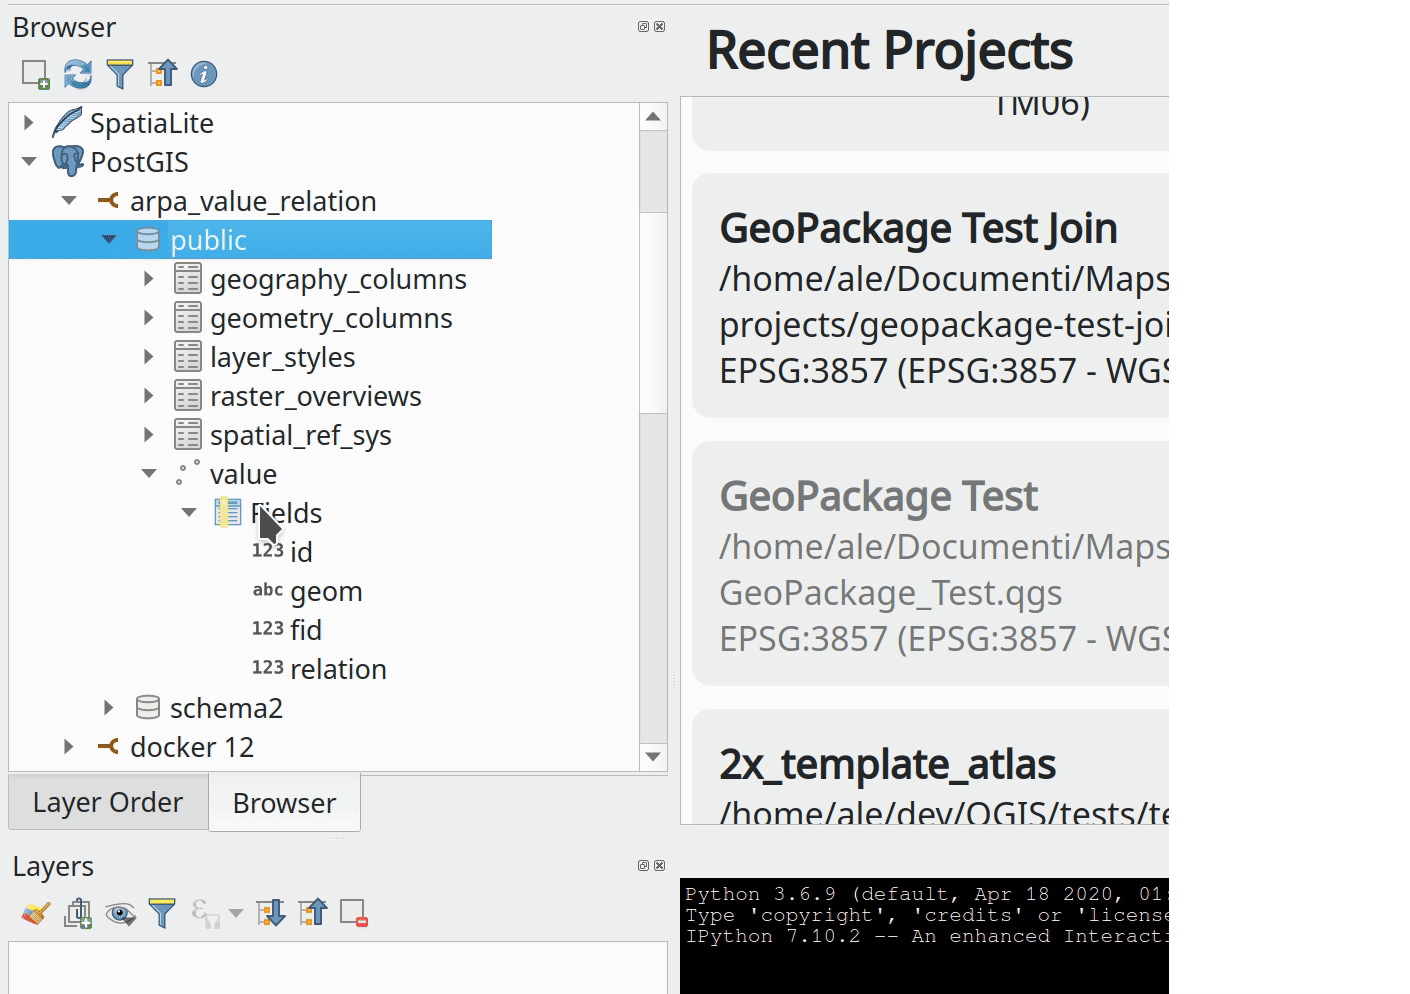Click the Add Group icon in Layers
Image resolution: width=1410 pixels, height=994 pixels.
[78, 913]
